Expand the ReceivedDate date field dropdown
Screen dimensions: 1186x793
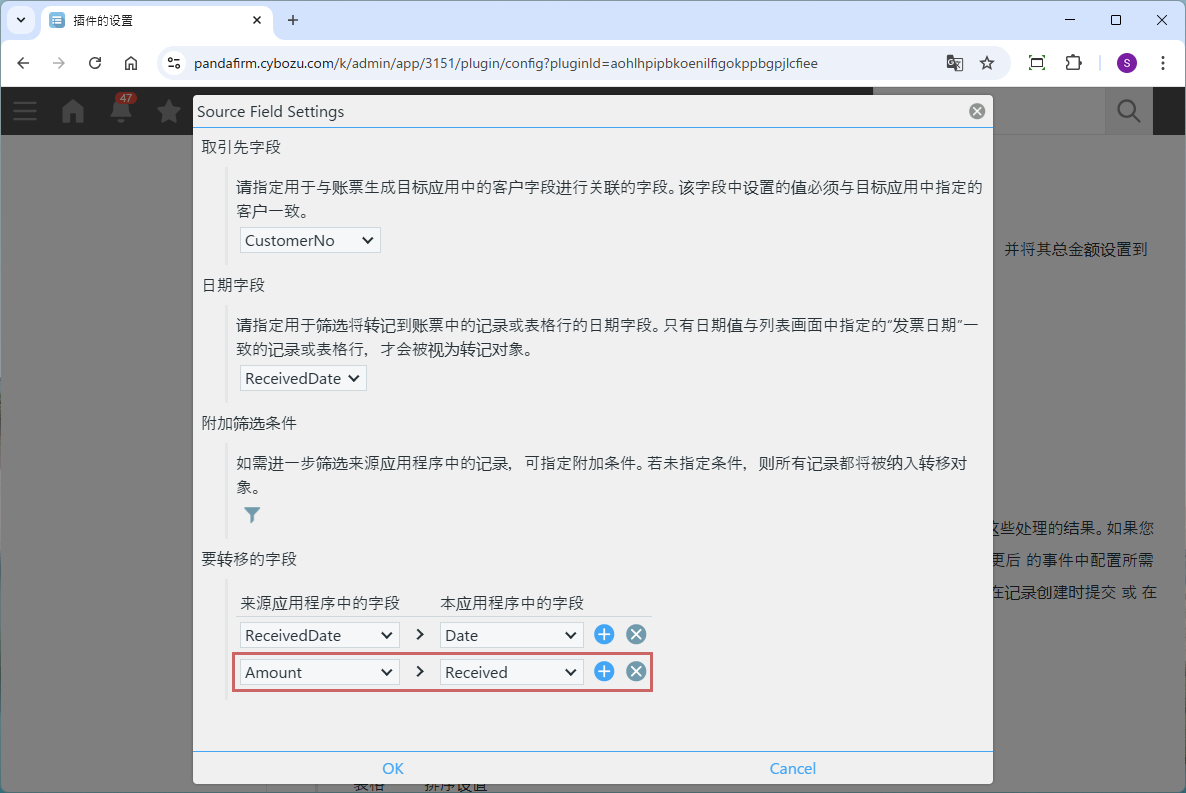tap(303, 378)
